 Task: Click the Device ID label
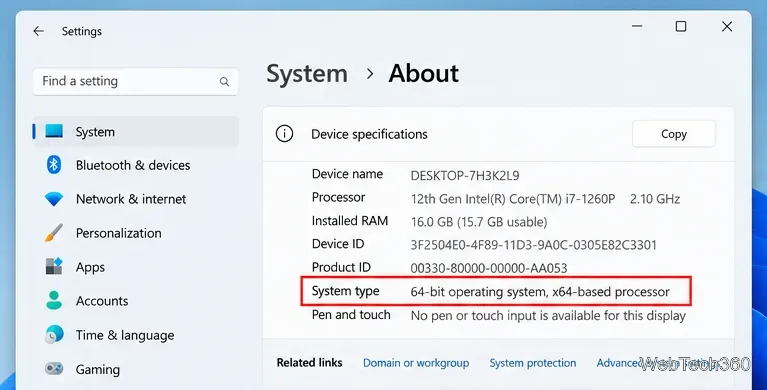coord(338,244)
